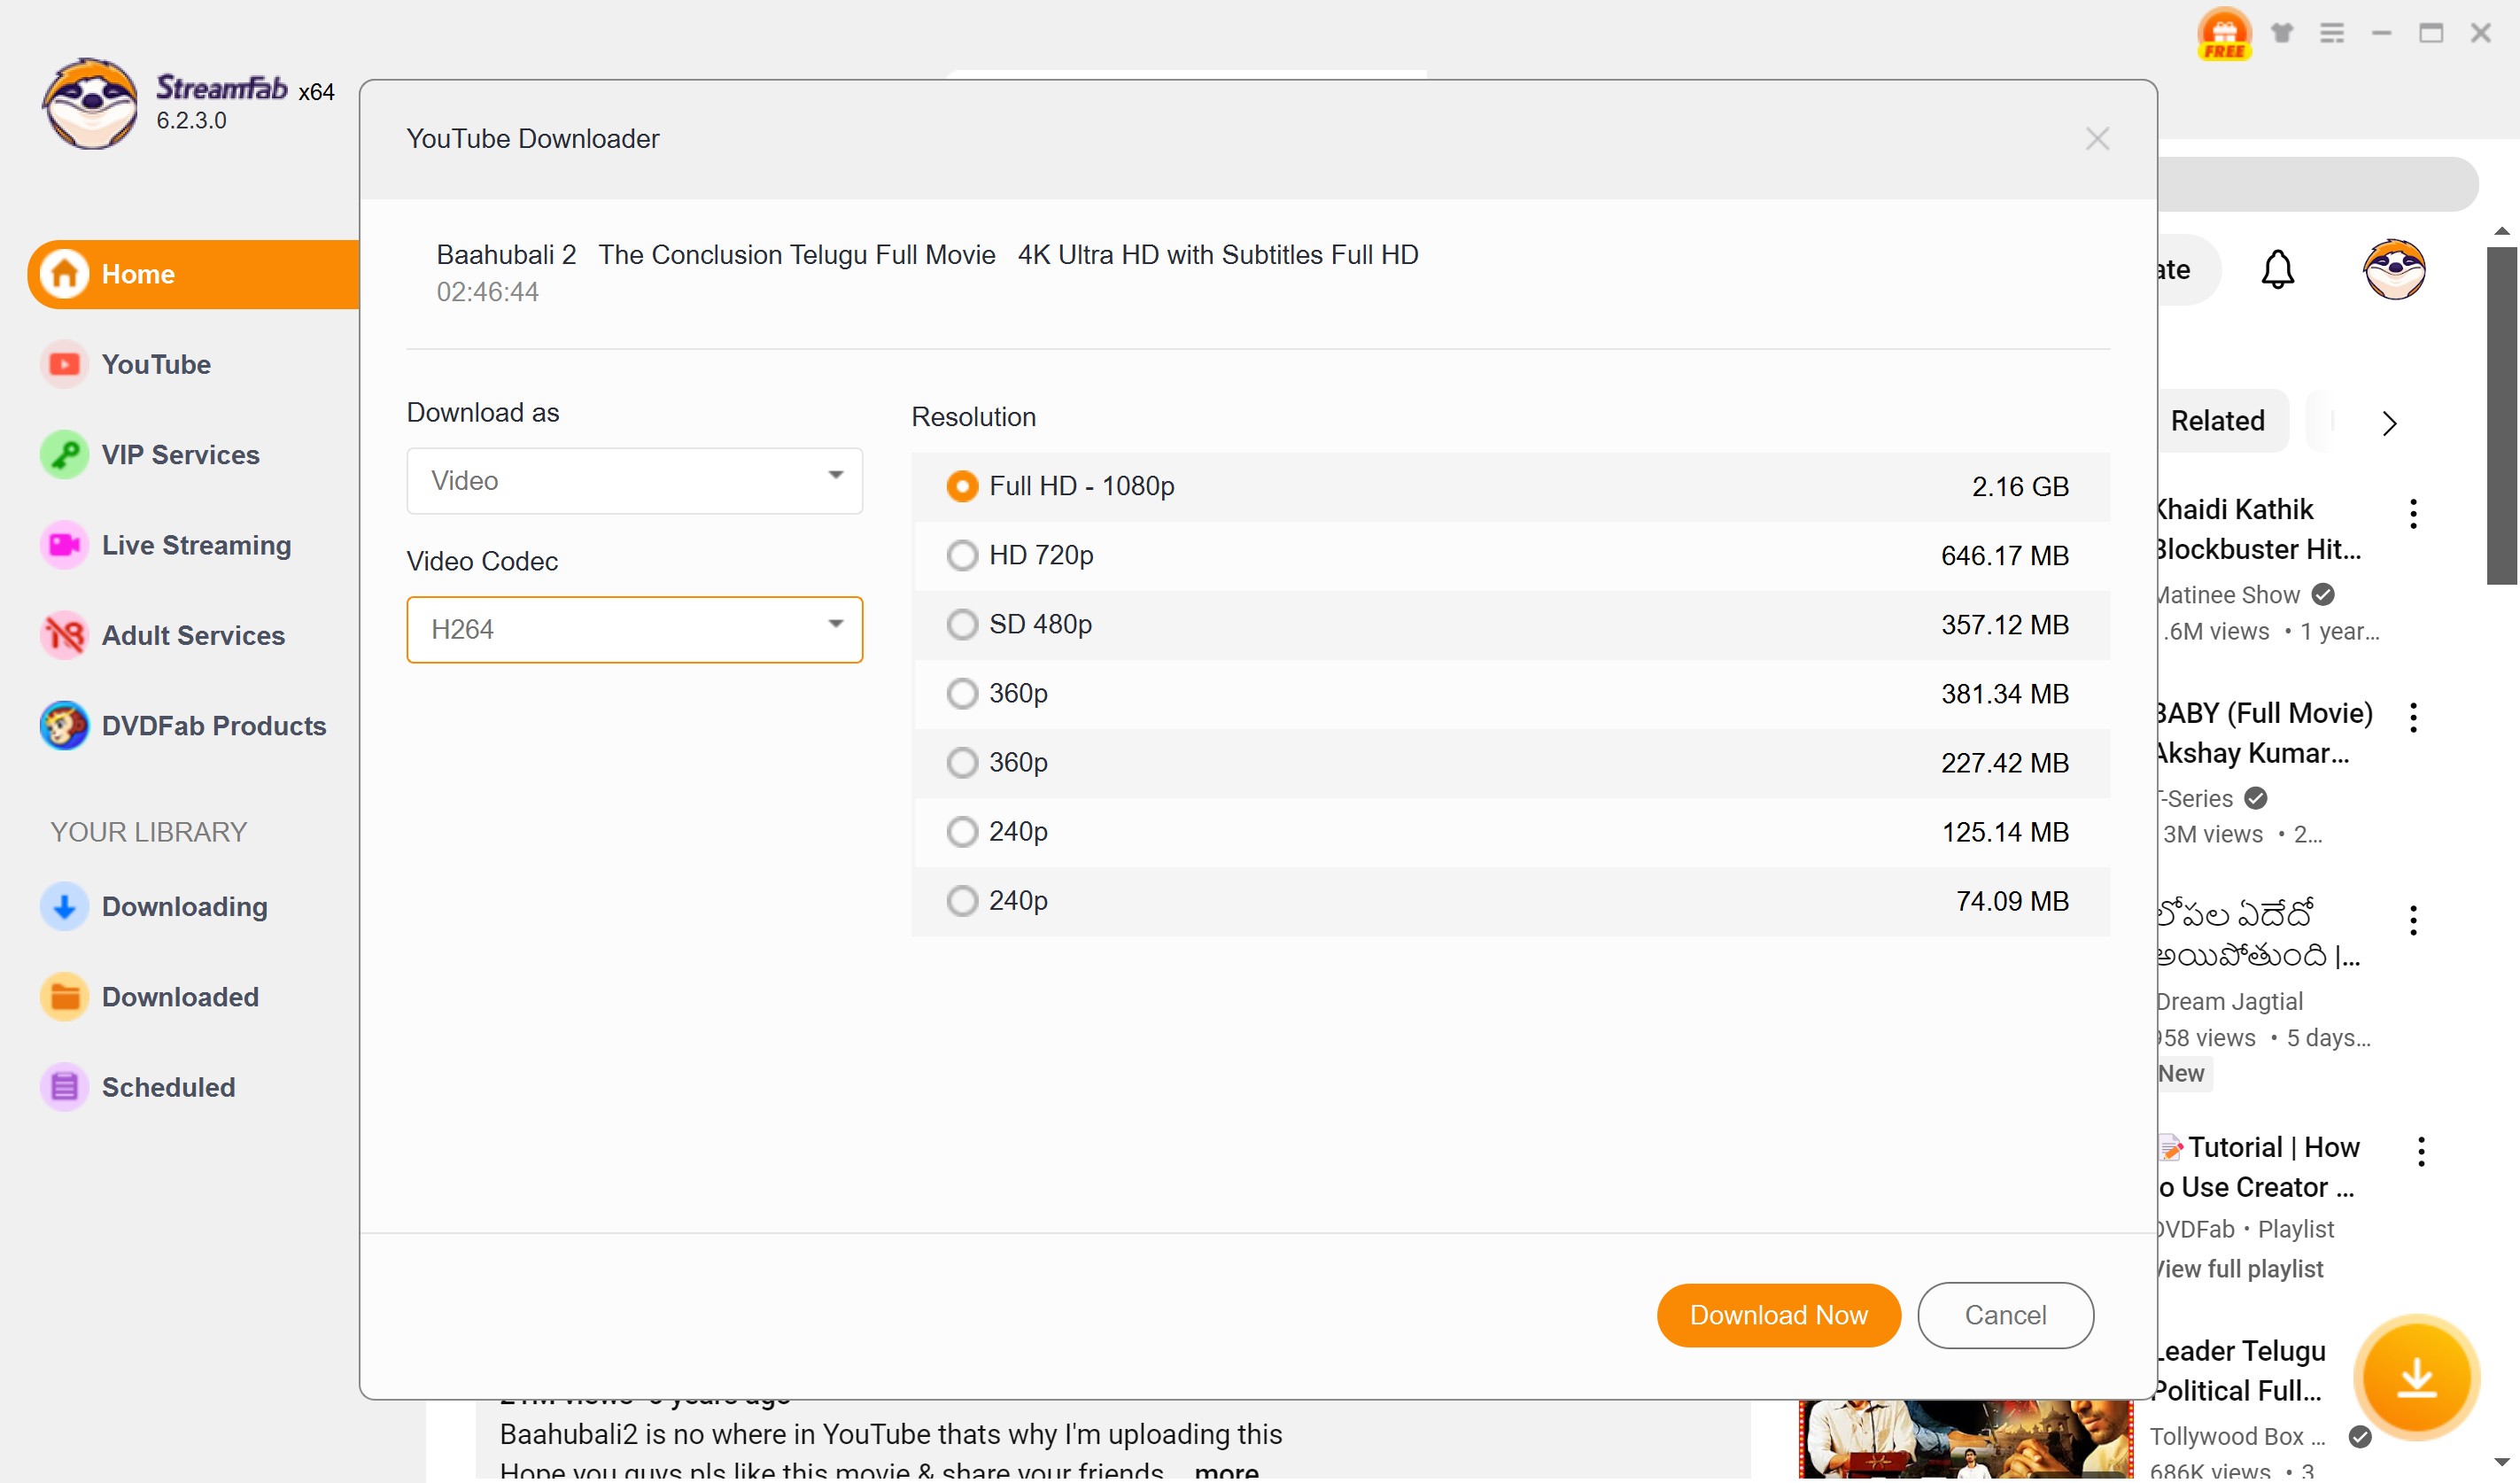Image resolution: width=2520 pixels, height=1483 pixels.
Task: Open the hamburger main menu icon
Action: [2332, 33]
